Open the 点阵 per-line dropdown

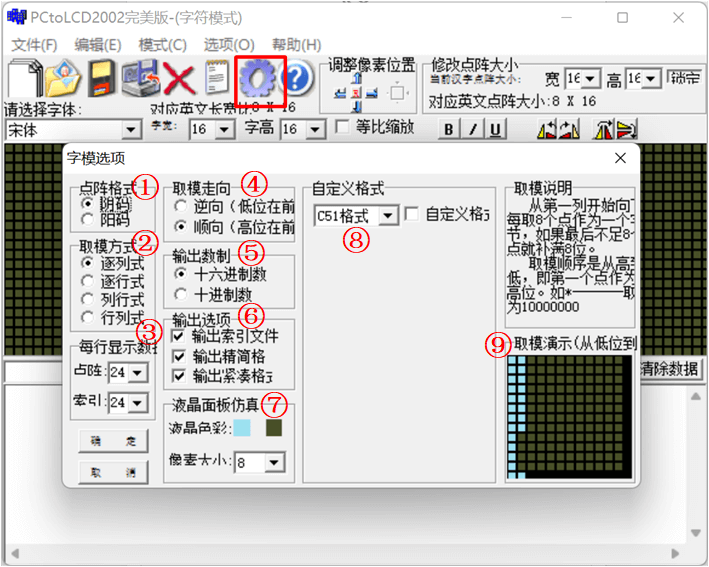click(137, 373)
